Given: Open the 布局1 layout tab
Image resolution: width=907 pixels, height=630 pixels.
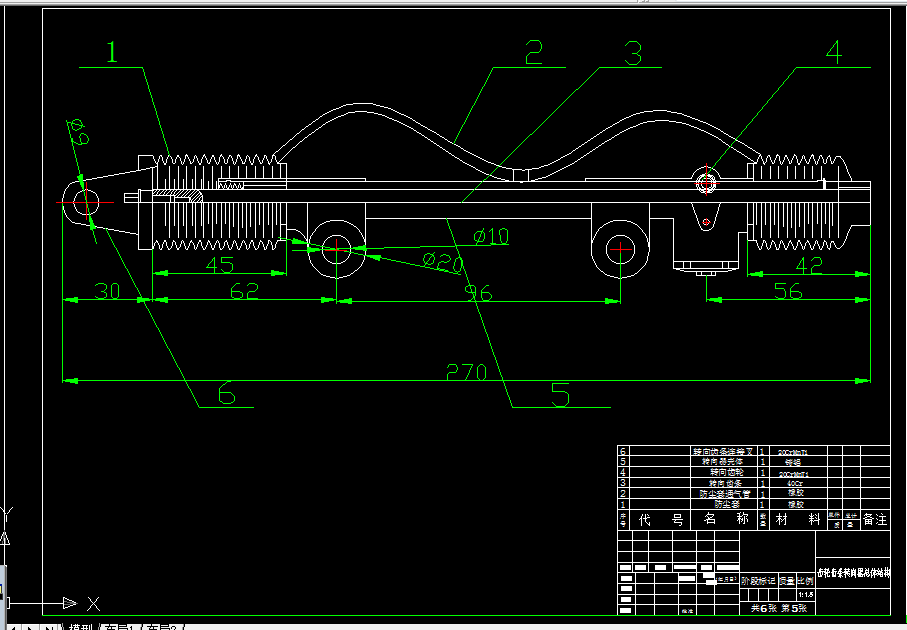Looking at the screenshot, I should (x=120, y=627).
